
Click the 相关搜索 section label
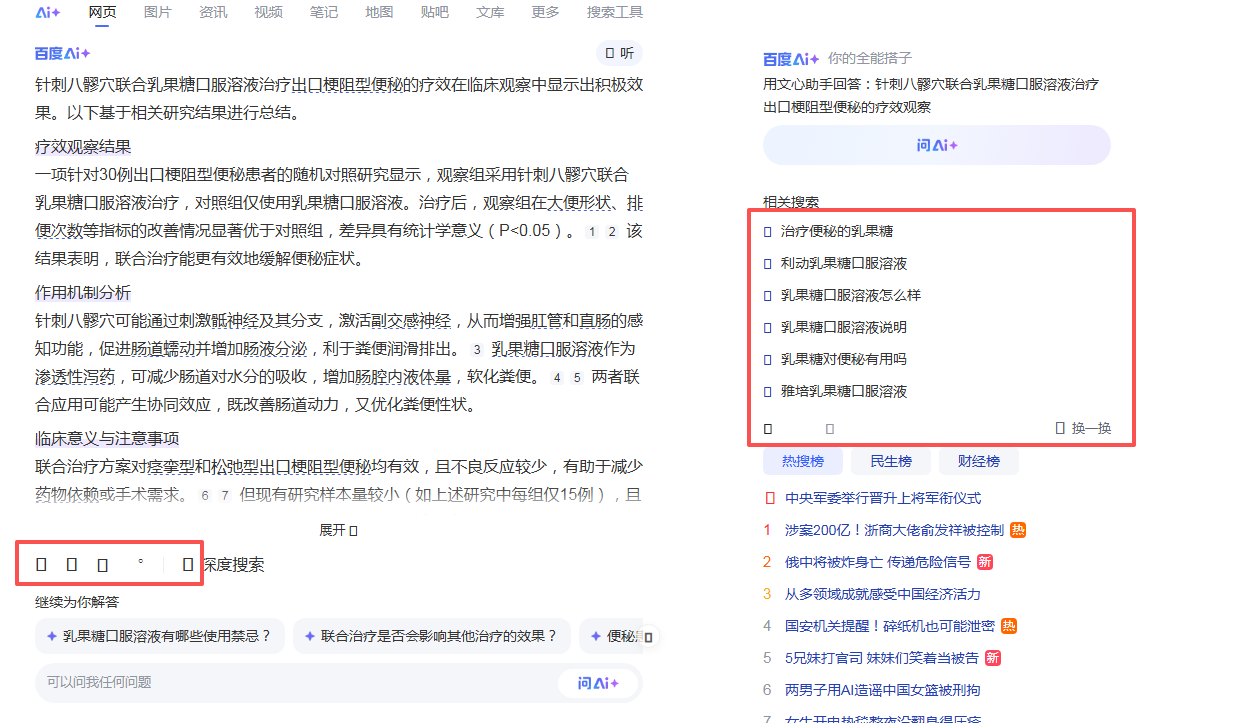[791, 202]
